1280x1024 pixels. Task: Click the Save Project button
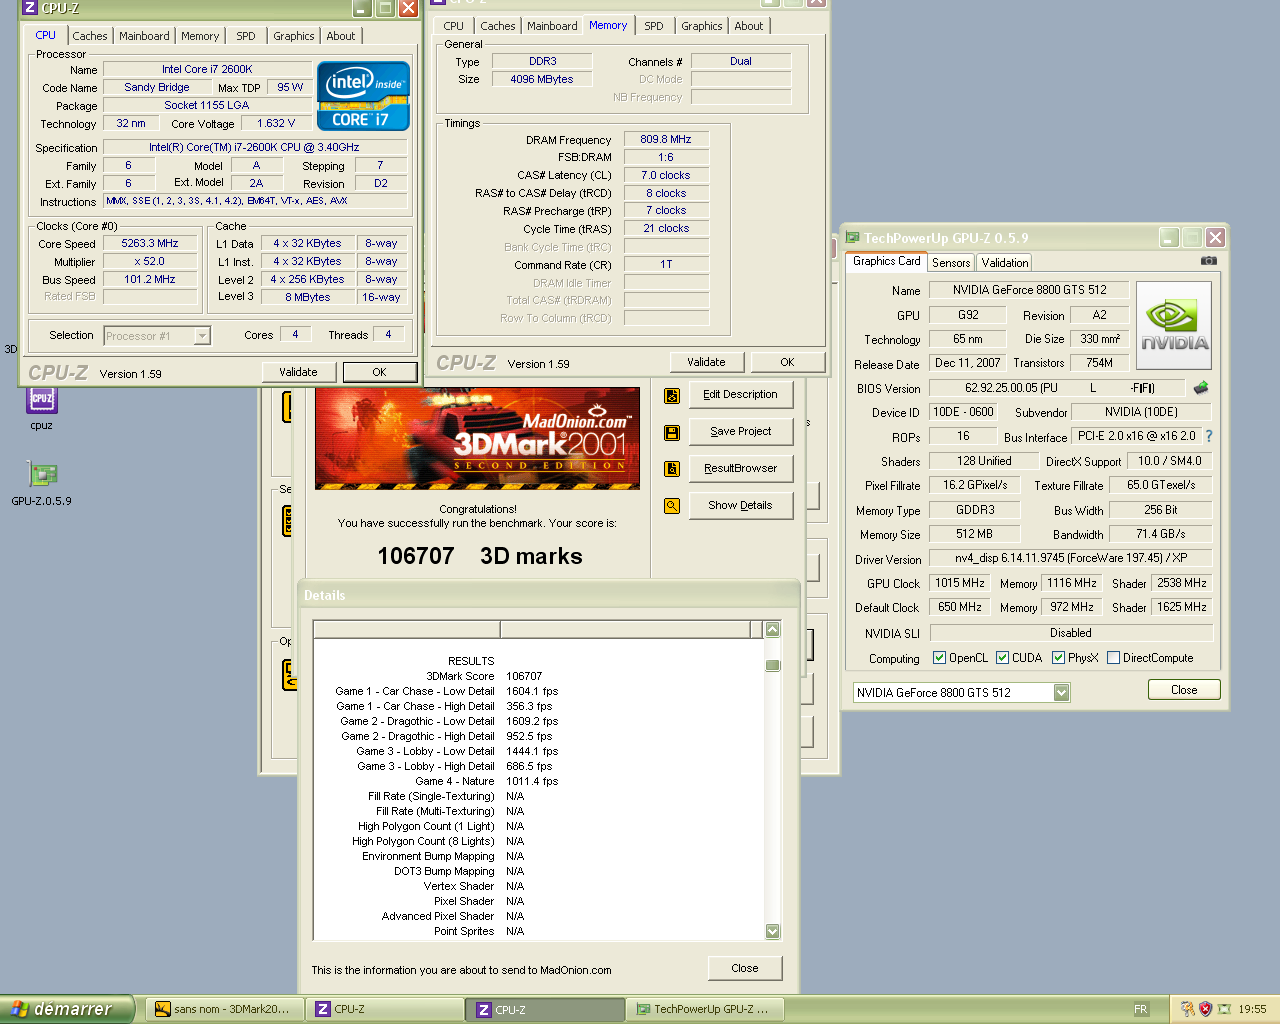(740, 431)
